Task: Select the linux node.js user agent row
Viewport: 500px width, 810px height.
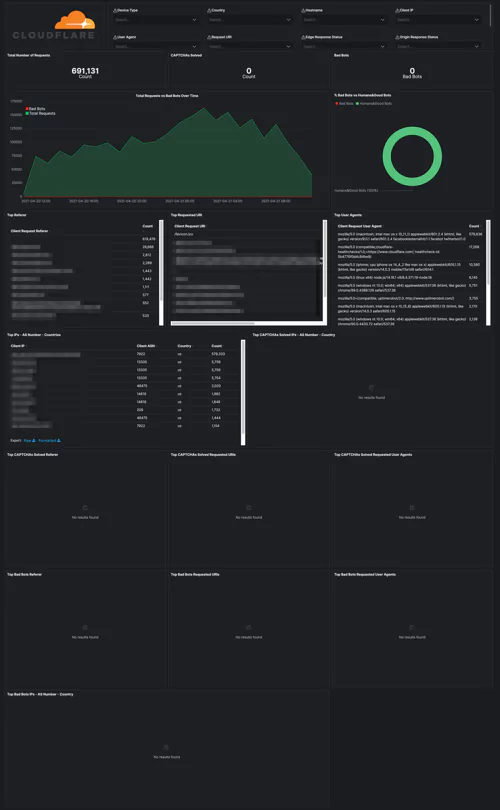Action: pyautogui.click(x=410, y=277)
